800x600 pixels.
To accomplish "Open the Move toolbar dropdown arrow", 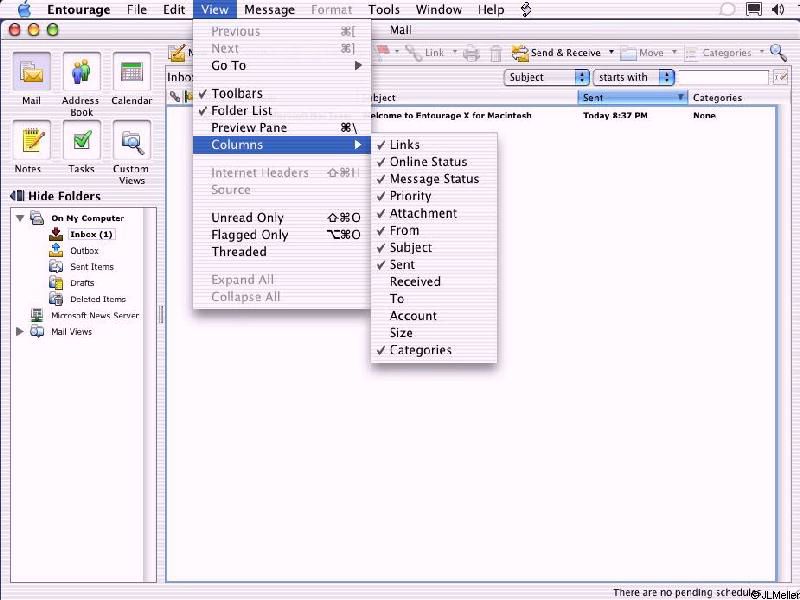I will pos(674,52).
